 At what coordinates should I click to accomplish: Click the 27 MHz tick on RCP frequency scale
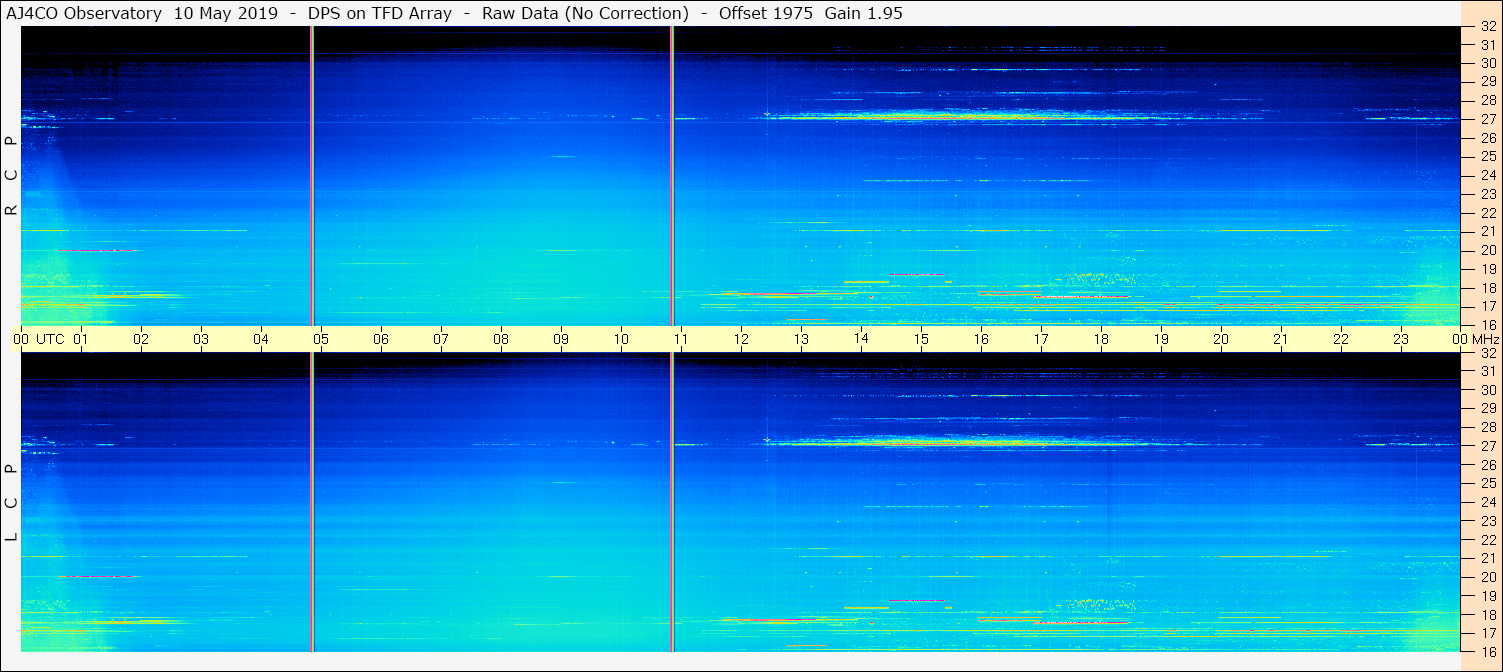click(x=1488, y=119)
